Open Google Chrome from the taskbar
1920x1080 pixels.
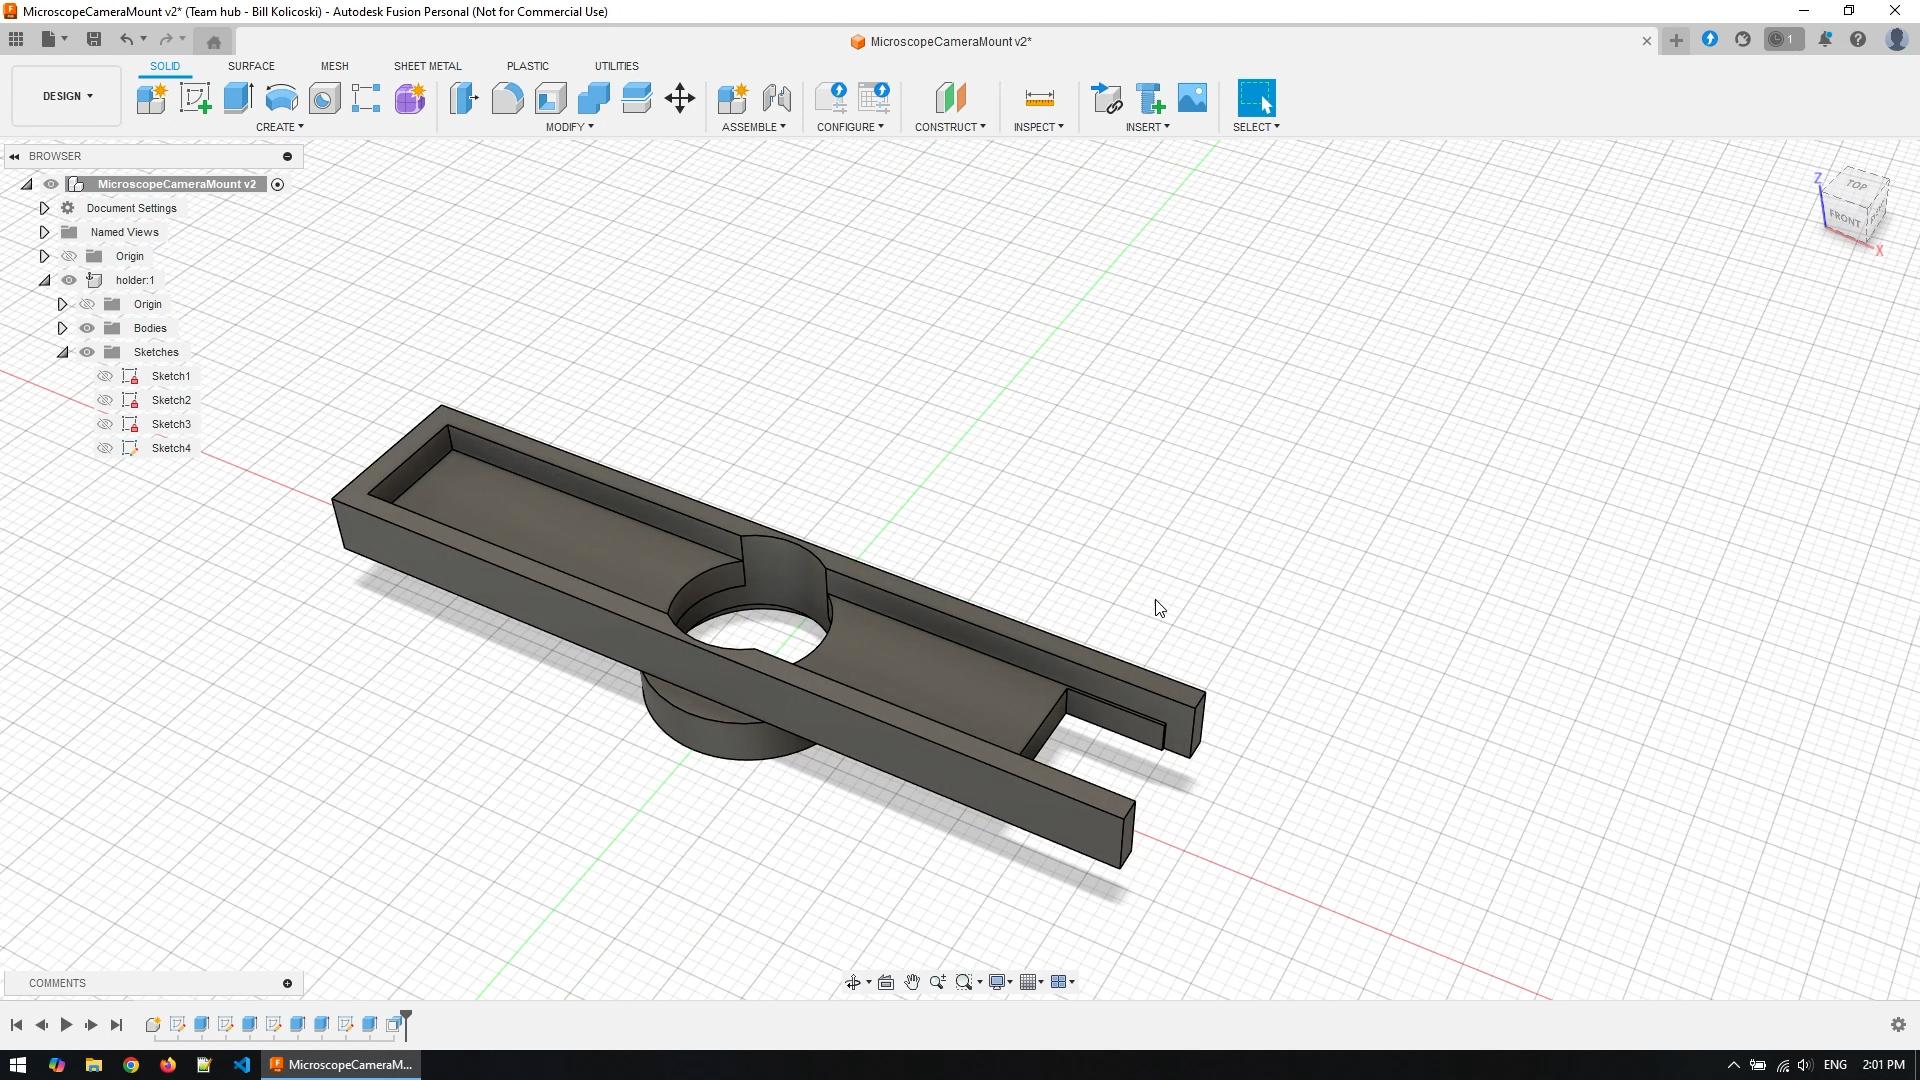131,1065
